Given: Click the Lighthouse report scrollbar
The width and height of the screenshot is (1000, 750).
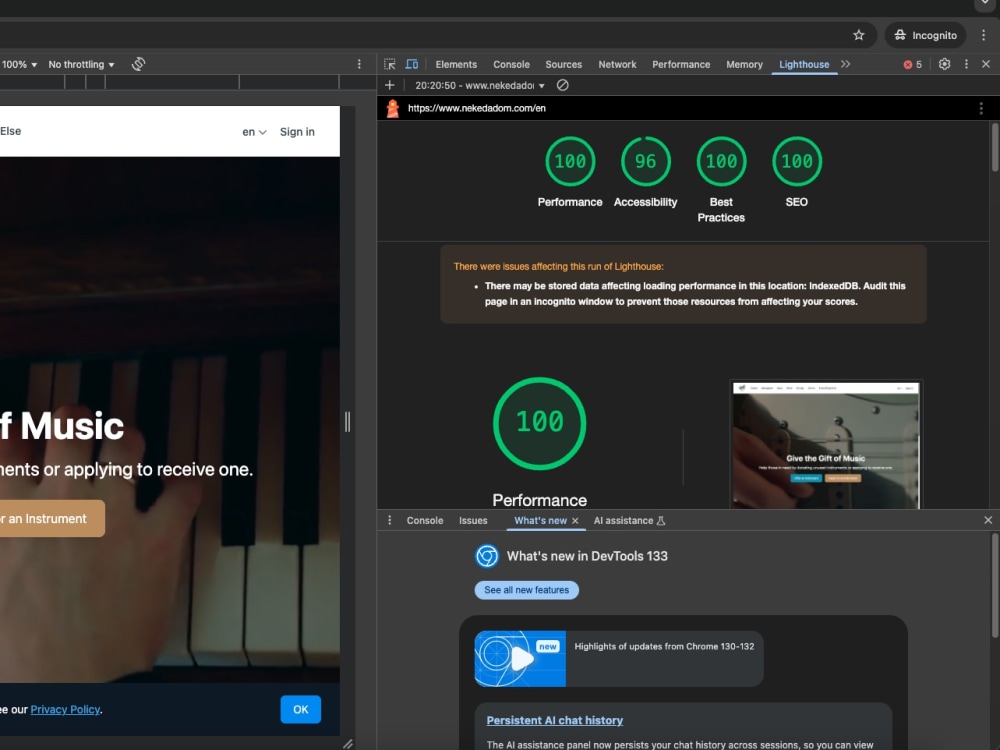Looking at the screenshot, I should [994, 147].
